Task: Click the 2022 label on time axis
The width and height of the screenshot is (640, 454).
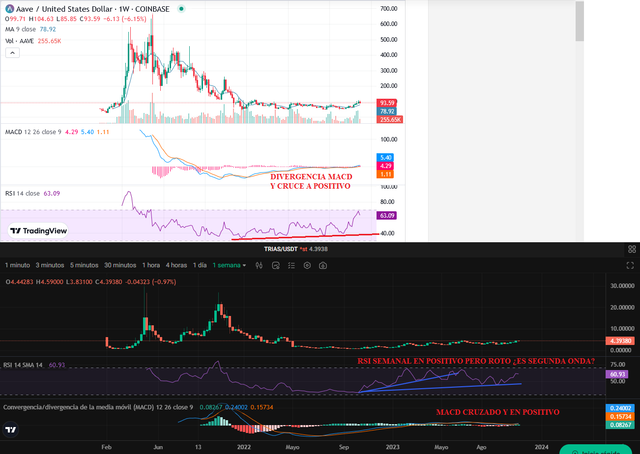Action: pyautogui.click(x=244, y=447)
